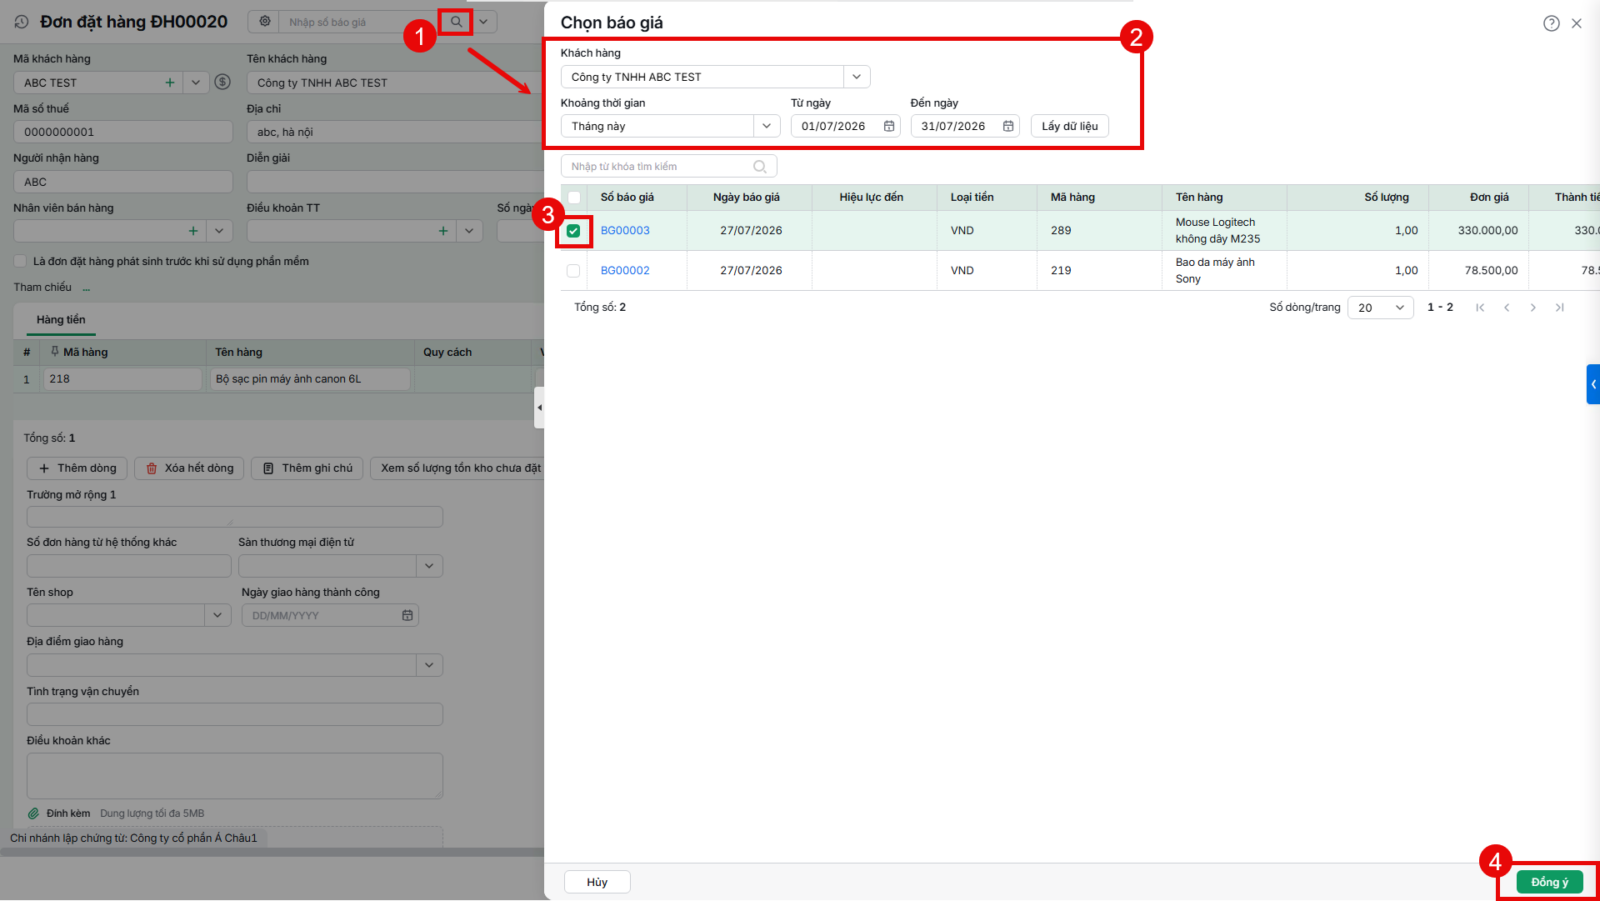Open calendar for Ngày giao hàng thành công
The image size is (1600, 901).
click(x=407, y=615)
